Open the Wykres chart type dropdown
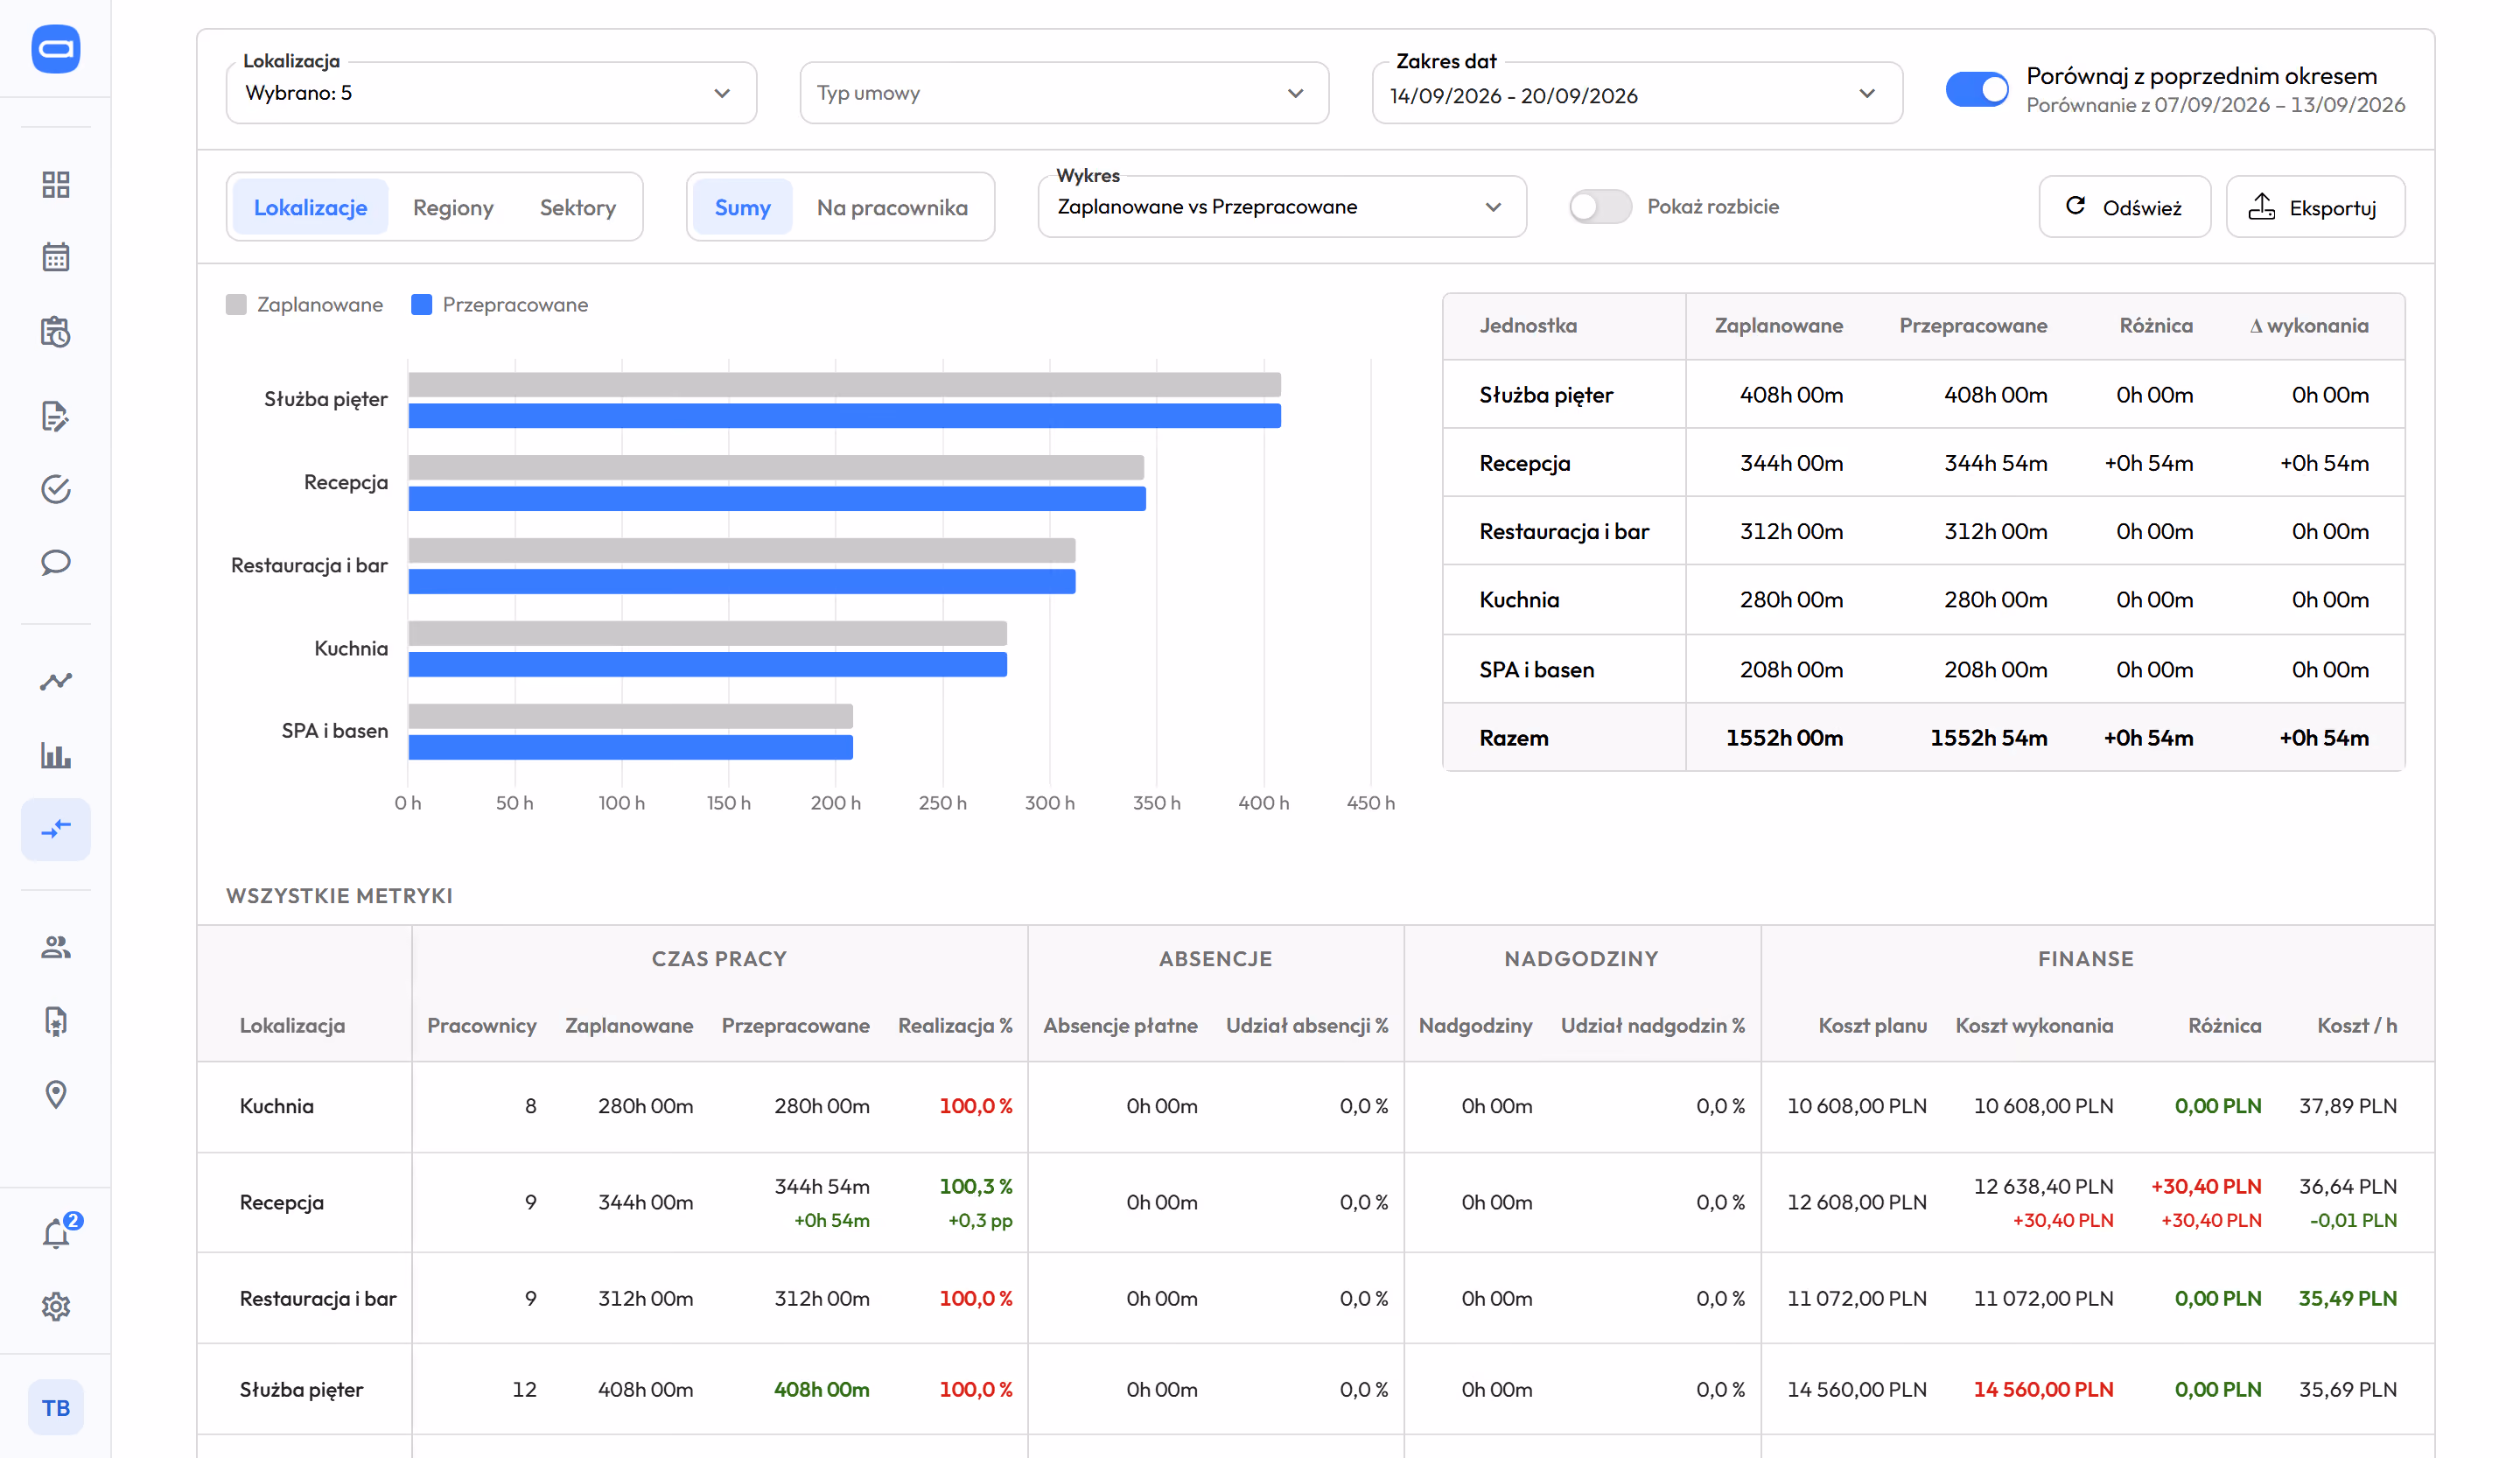The width and height of the screenshot is (2520, 1458). [x=1282, y=207]
